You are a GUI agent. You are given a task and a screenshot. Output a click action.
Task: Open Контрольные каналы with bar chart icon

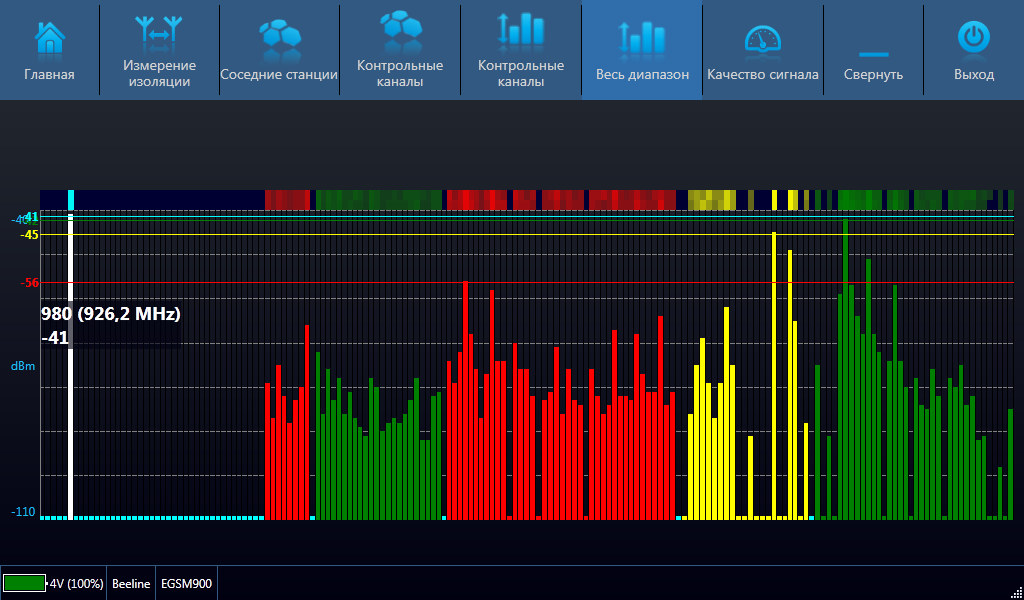pyautogui.click(x=520, y=50)
